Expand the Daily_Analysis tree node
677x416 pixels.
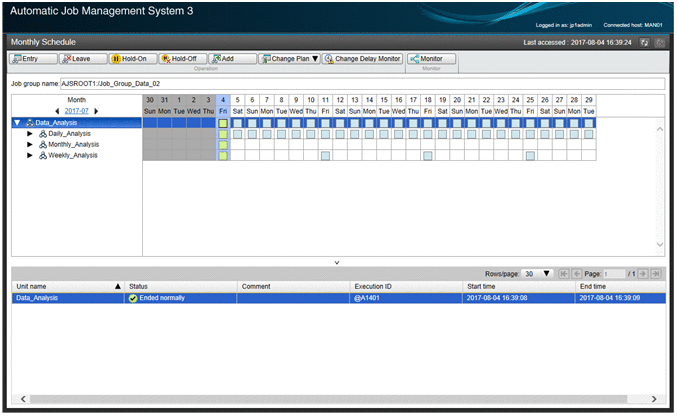pyautogui.click(x=30, y=134)
